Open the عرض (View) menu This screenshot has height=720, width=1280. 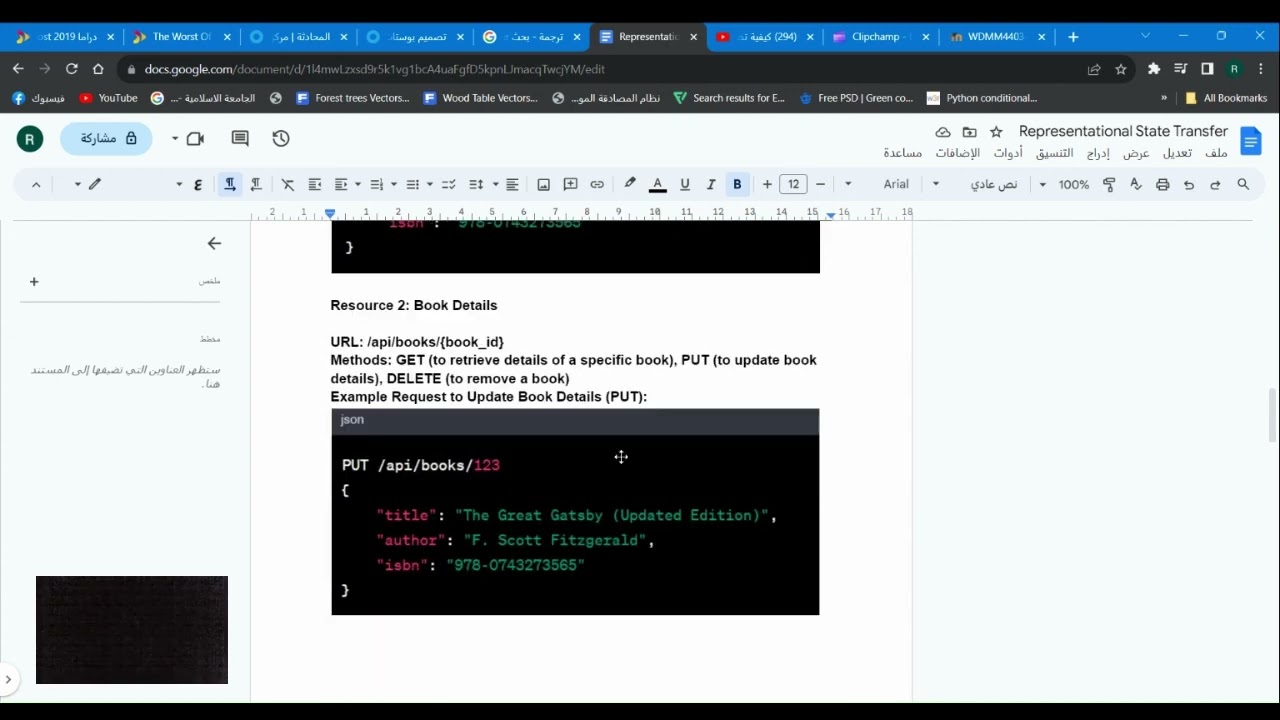pos(1137,153)
